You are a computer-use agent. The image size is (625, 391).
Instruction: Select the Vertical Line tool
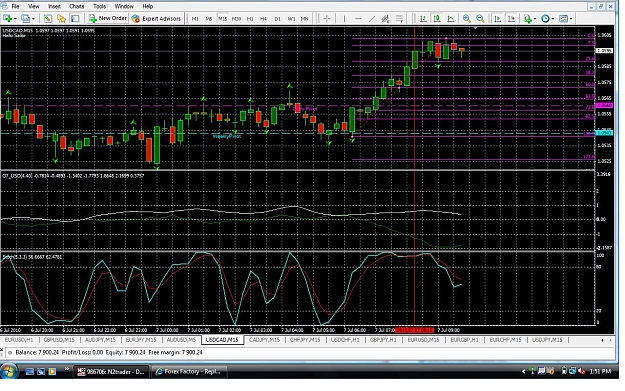344,18
